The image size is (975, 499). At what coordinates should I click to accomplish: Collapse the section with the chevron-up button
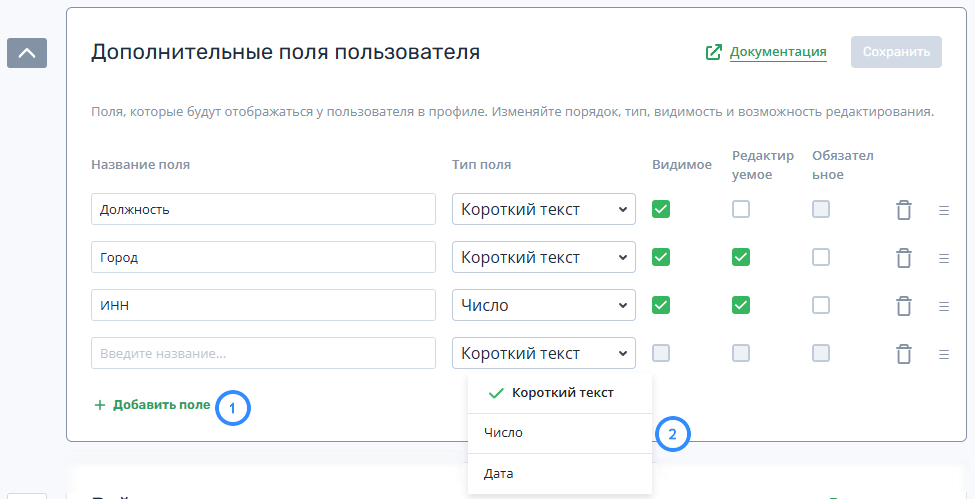27,53
